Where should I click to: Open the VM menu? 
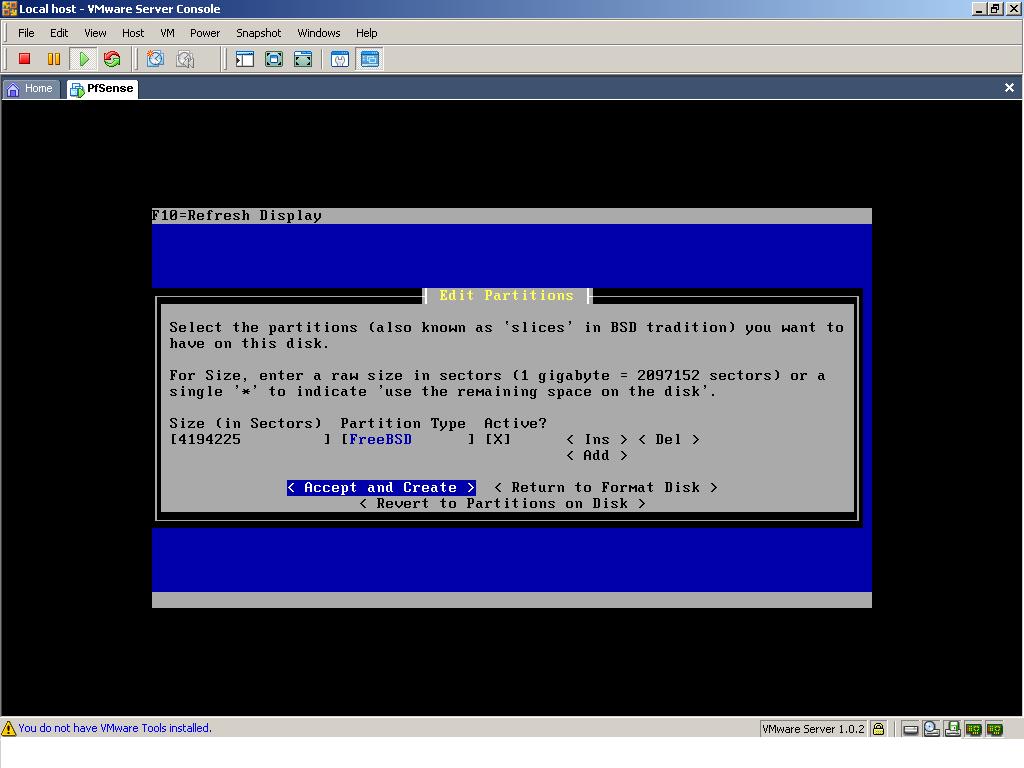167,33
